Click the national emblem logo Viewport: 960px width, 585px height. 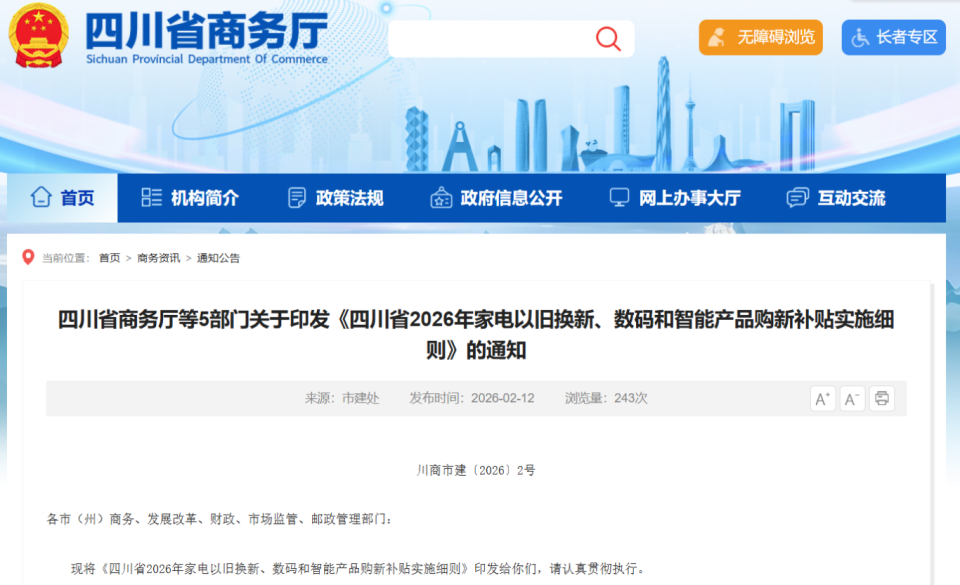click(x=38, y=37)
